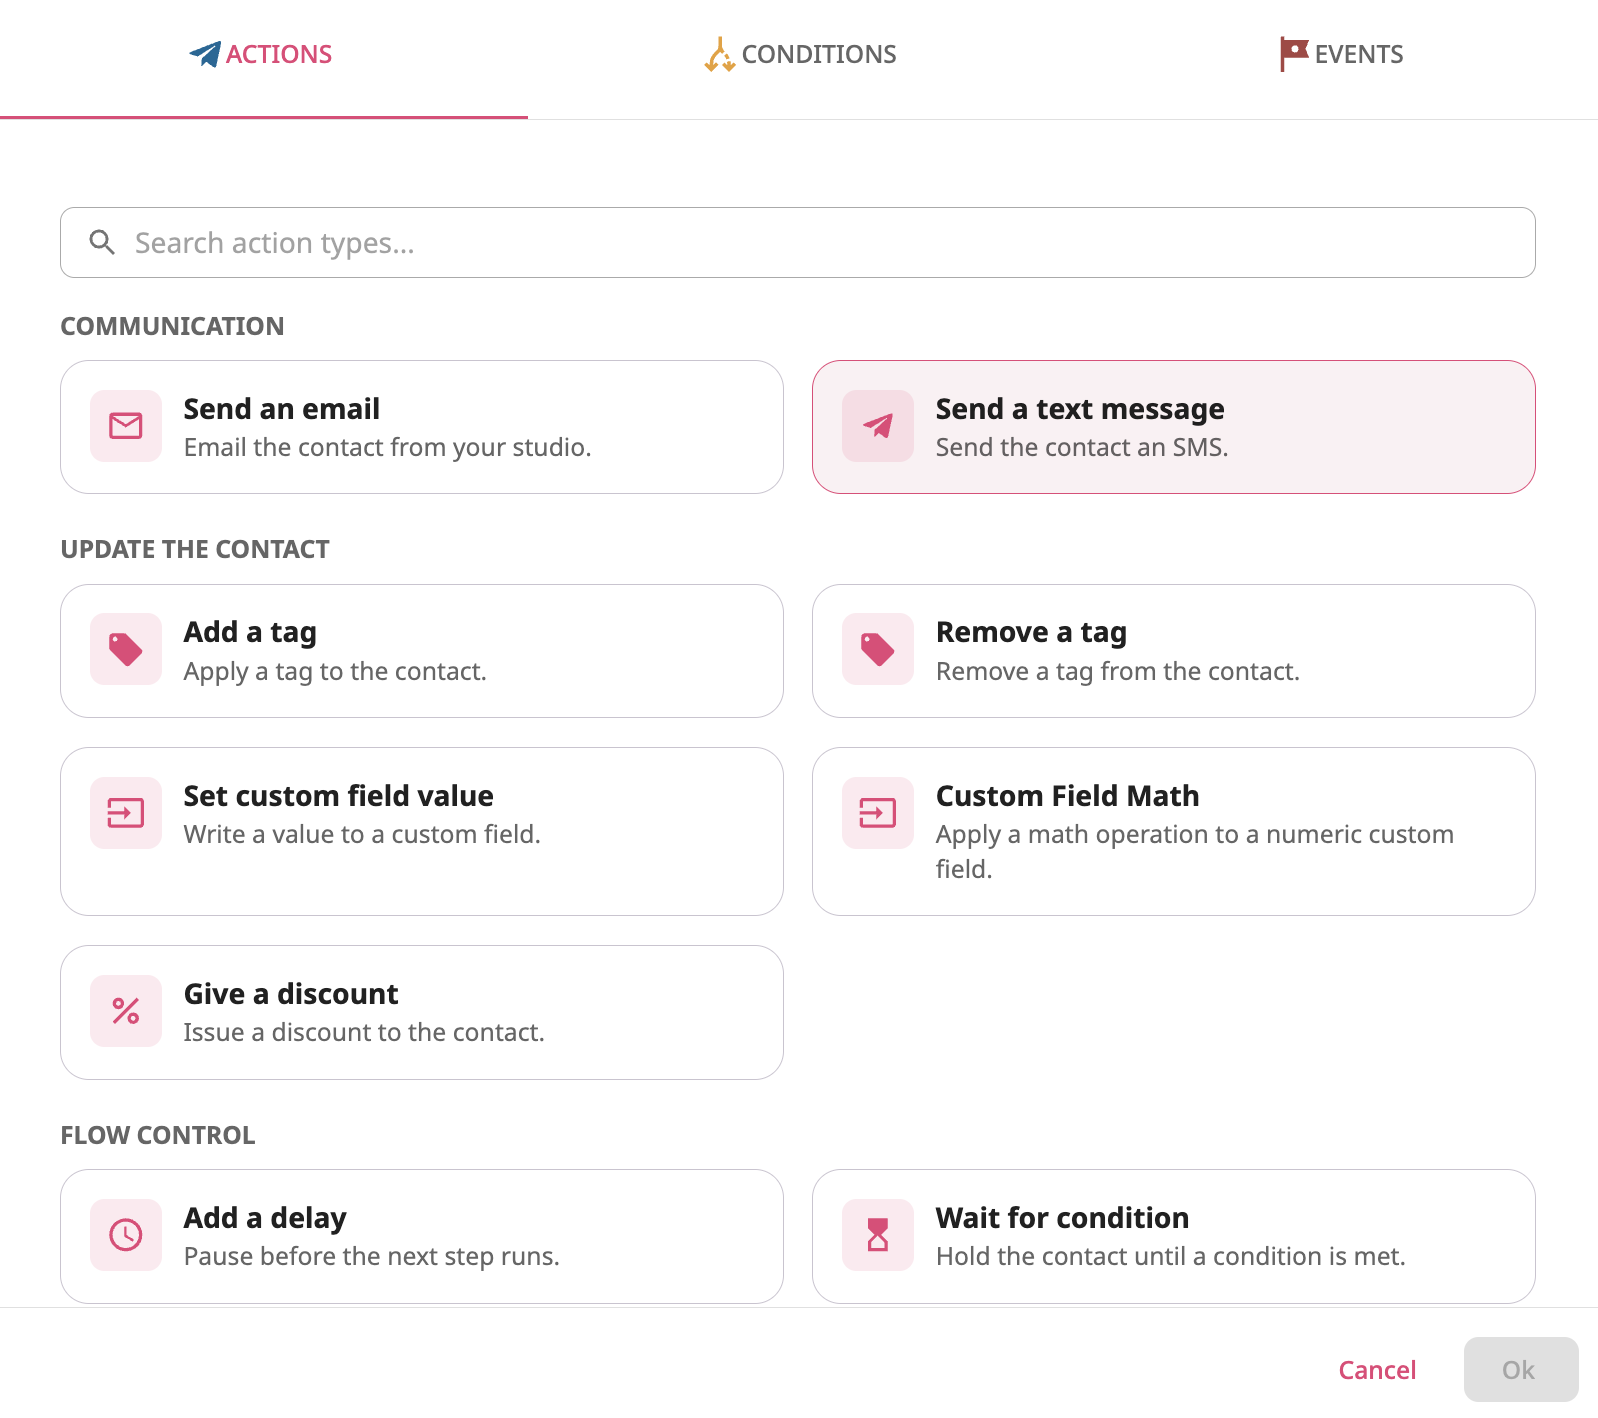This screenshot has height=1418, width=1598.
Task: Choose the Send an email title
Action: point(282,409)
